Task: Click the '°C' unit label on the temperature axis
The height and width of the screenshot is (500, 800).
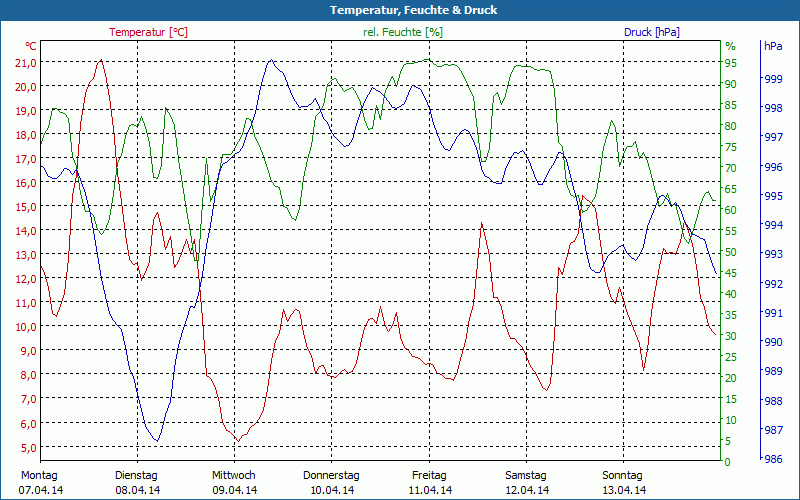Action: coord(31,46)
